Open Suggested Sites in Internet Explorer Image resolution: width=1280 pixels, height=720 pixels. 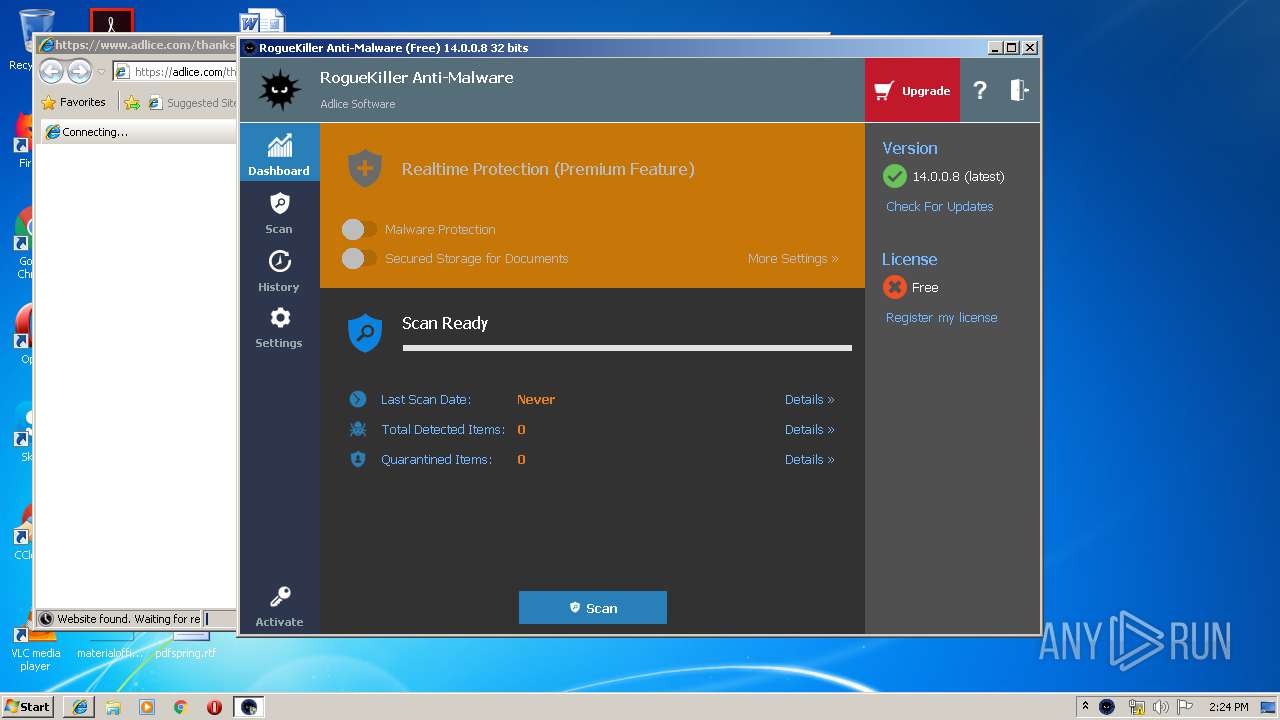point(192,102)
